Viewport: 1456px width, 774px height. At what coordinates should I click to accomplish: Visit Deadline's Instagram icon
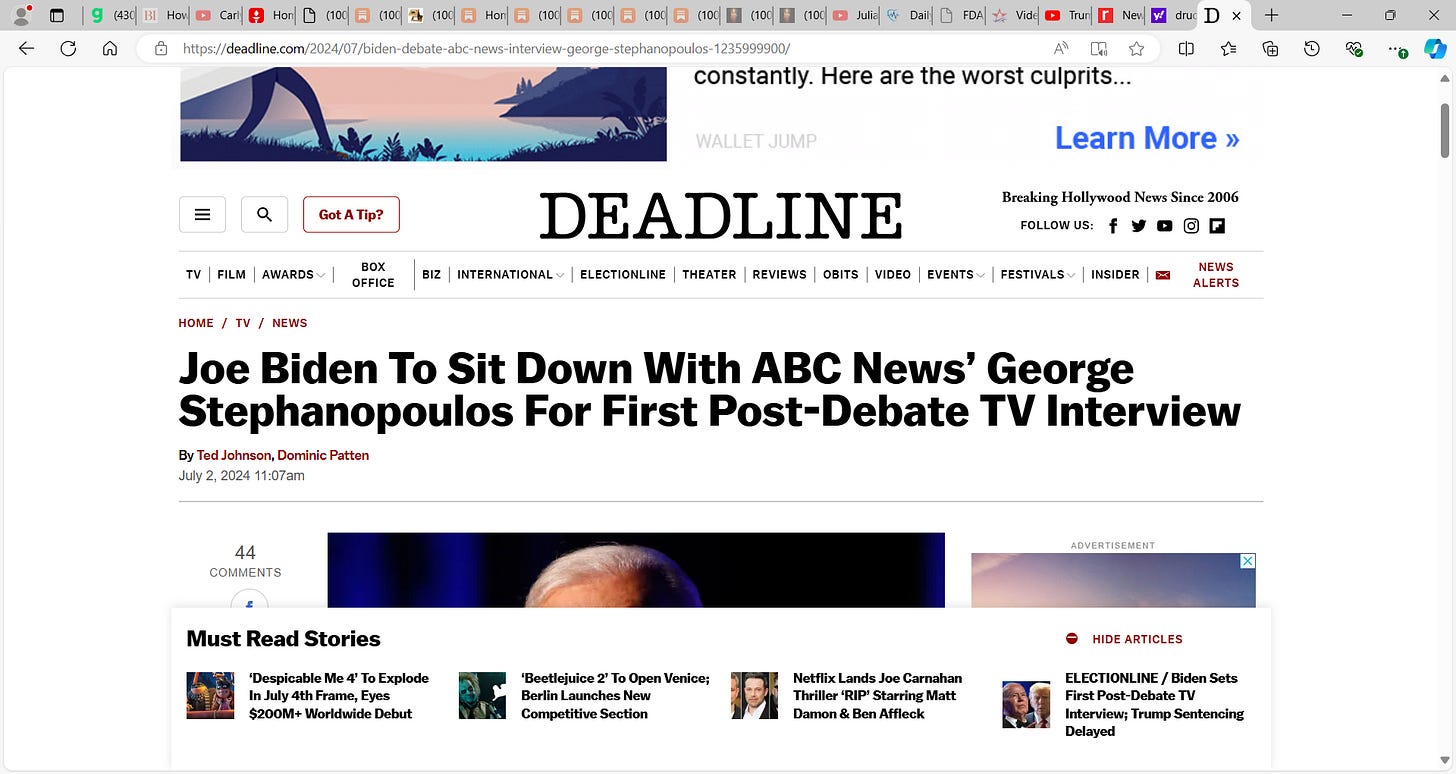point(1191,226)
